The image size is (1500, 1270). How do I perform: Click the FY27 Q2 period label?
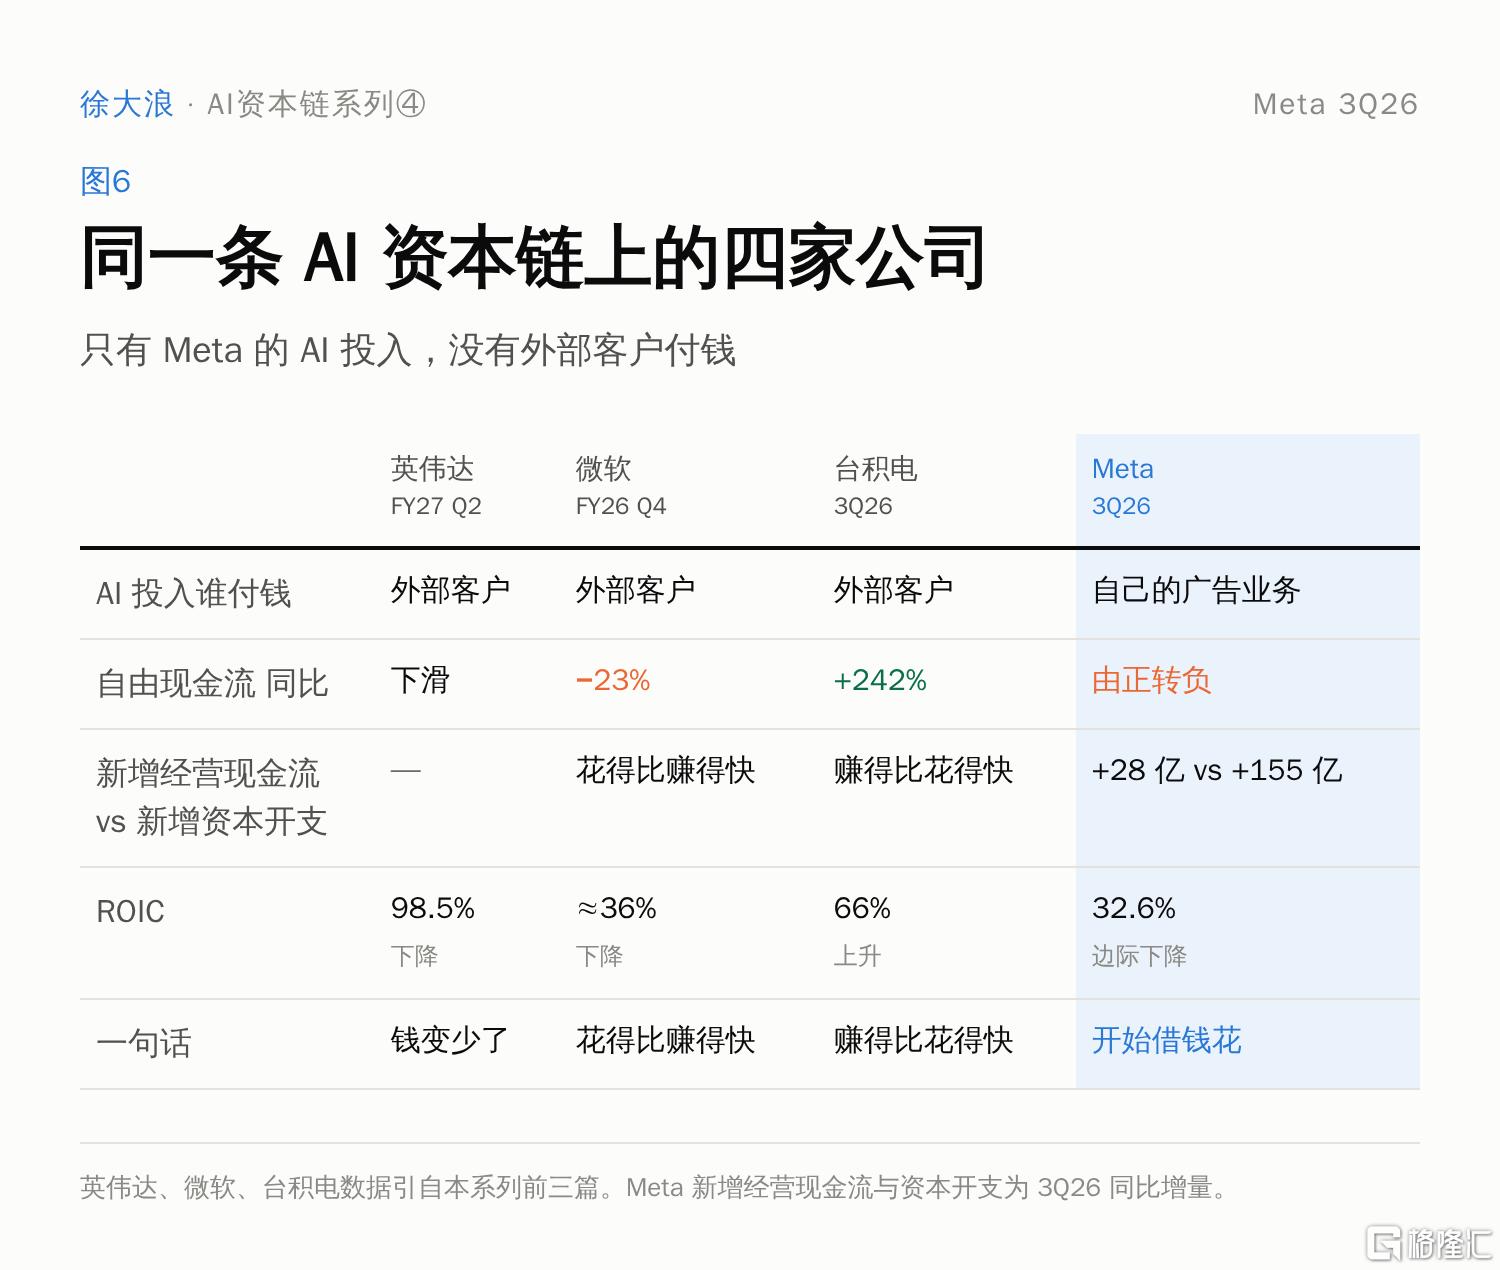coord(436,506)
